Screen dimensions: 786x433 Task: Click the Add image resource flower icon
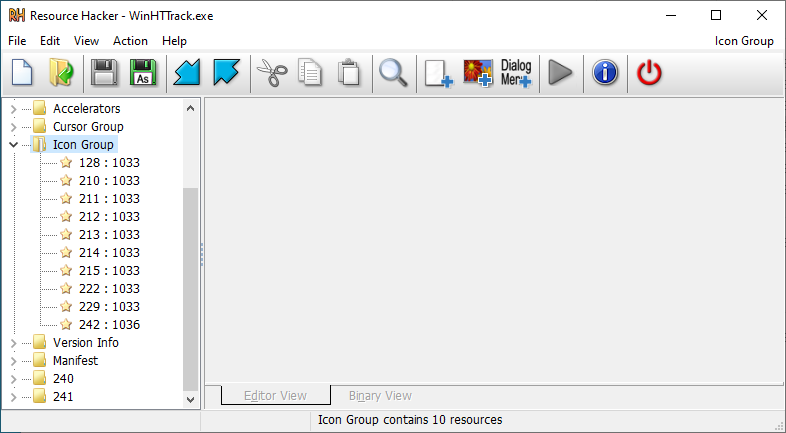(x=477, y=73)
